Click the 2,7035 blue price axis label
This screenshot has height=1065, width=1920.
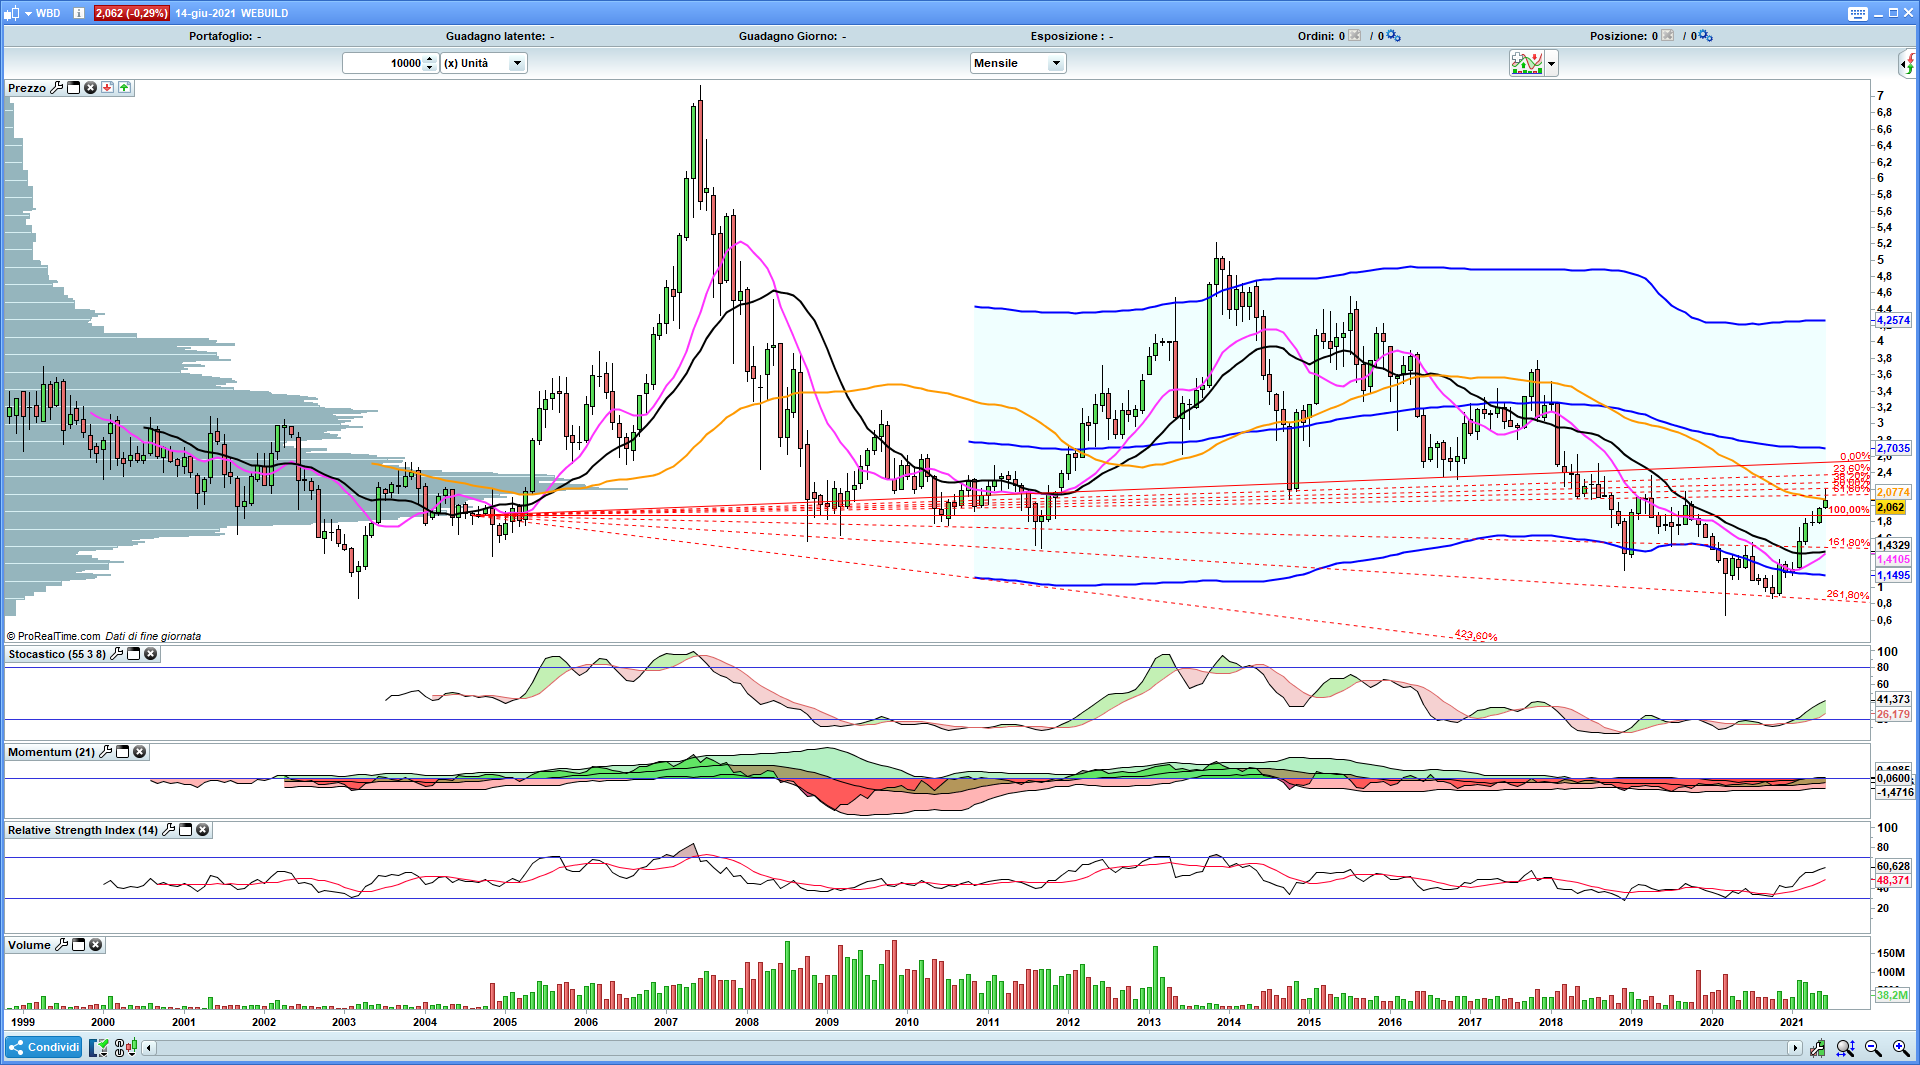click(x=1892, y=448)
